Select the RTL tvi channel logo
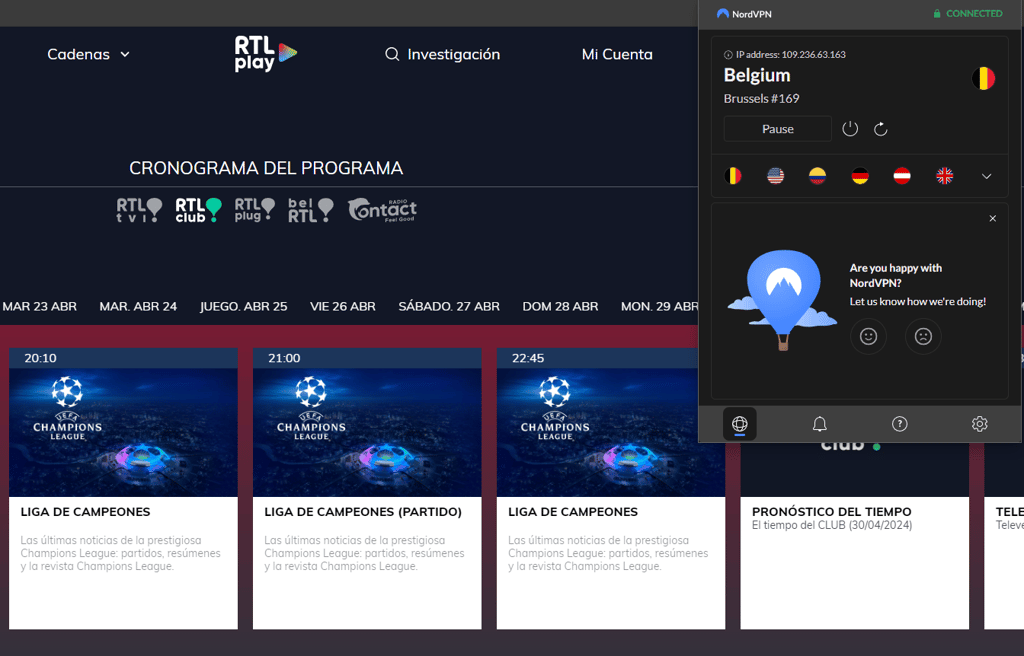1024x656 pixels. click(x=139, y=210)
